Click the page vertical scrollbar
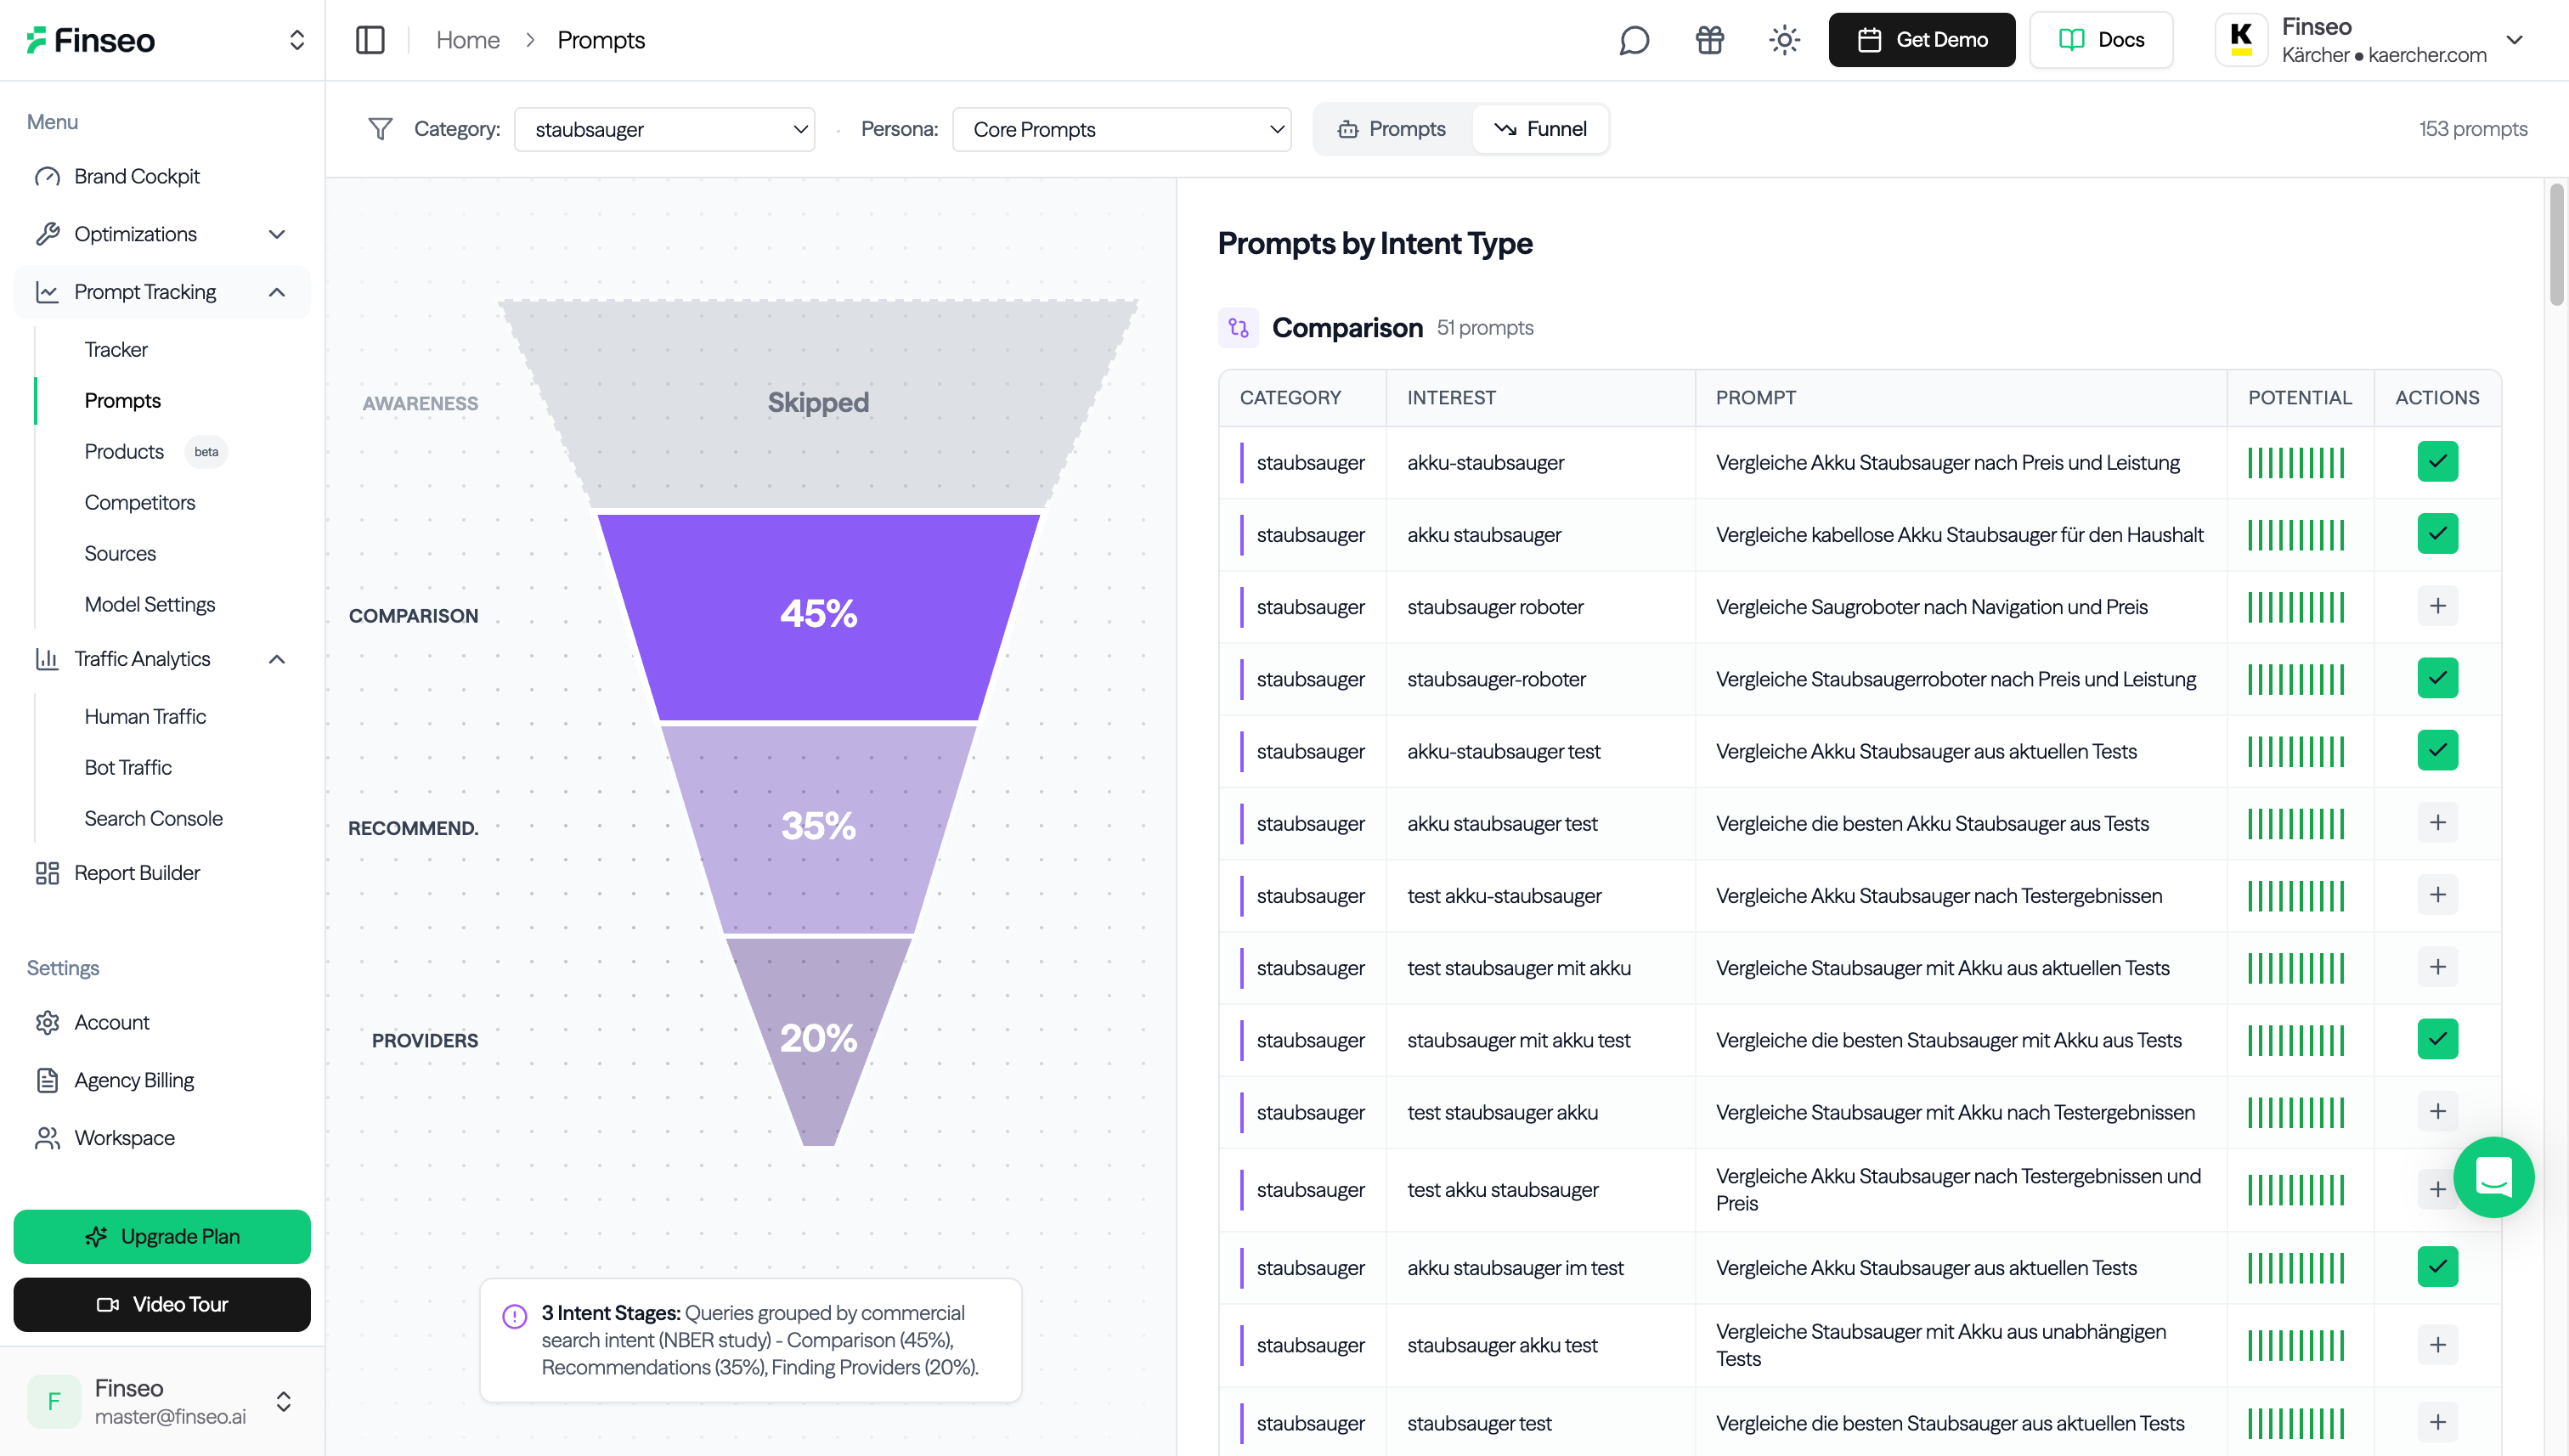2569x1456 pixels. (x=2556, y=245)
